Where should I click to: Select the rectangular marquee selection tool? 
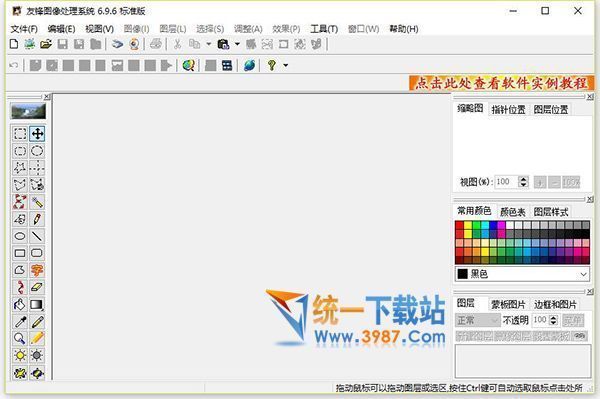coord(20,134)
